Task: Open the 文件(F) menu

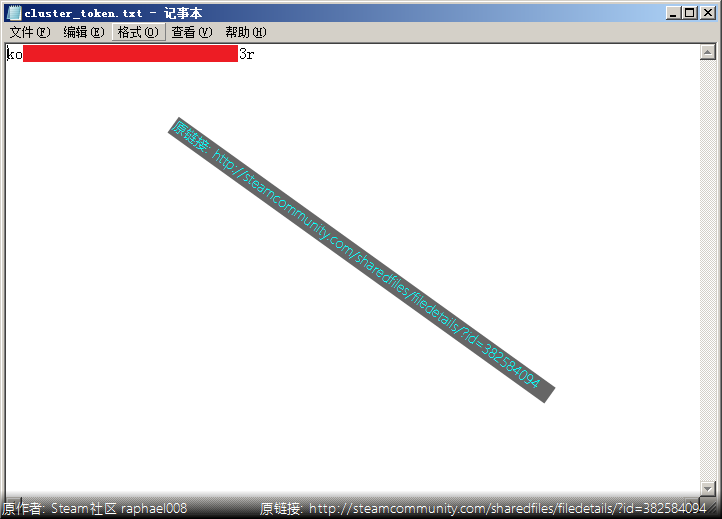Action: click(x=30, y=32)
